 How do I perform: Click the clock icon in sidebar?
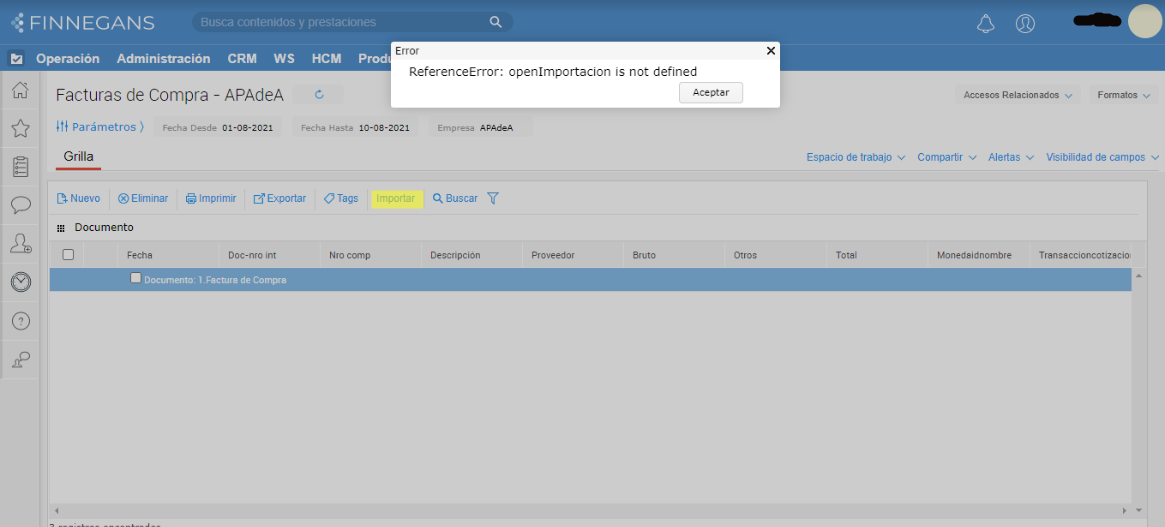tap(20, 282)
